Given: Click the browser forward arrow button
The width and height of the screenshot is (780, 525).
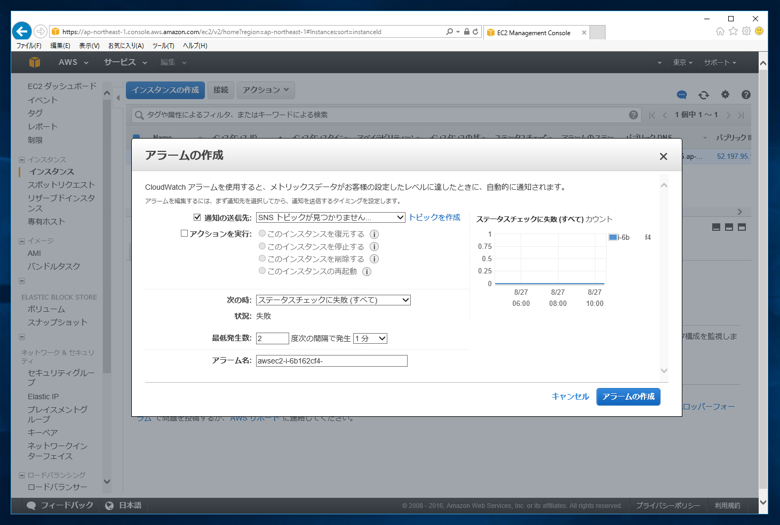Looking at the screenshot, I should 41,31.
